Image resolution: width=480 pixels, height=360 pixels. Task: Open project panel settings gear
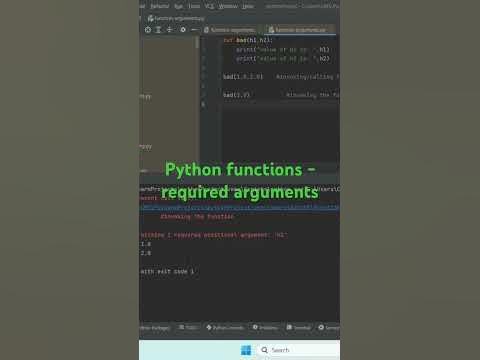tap(183, 30)
